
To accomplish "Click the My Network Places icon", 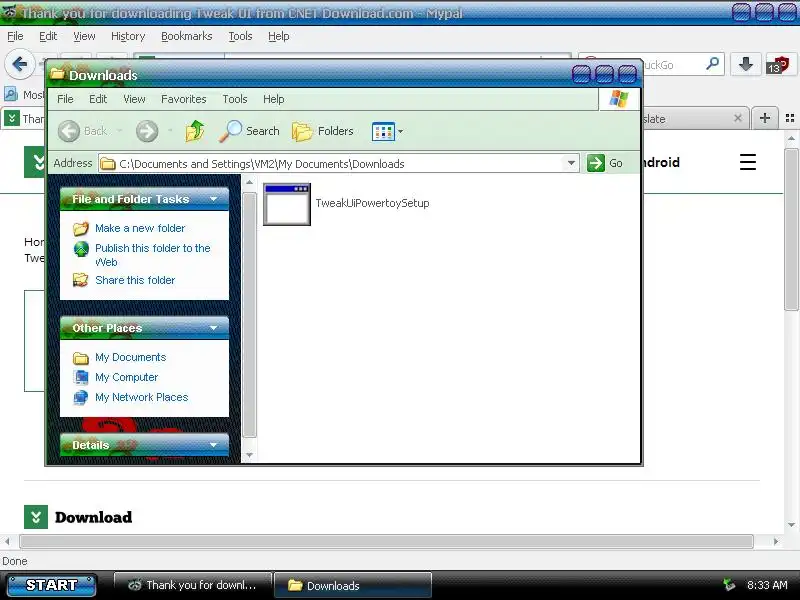I will coord(81,397).
